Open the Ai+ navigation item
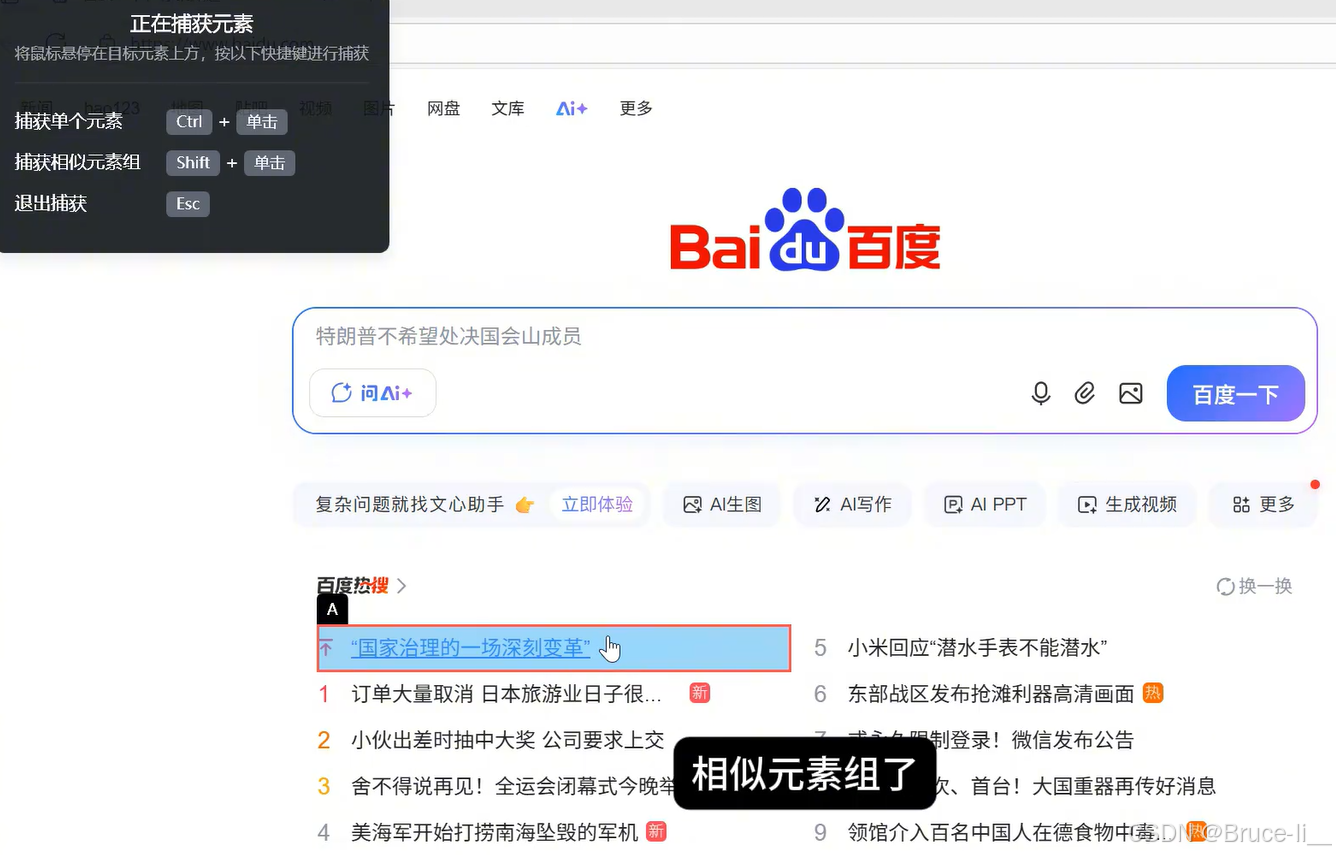This screenshot has width=1336, height=855. click(x=572, y=108)
